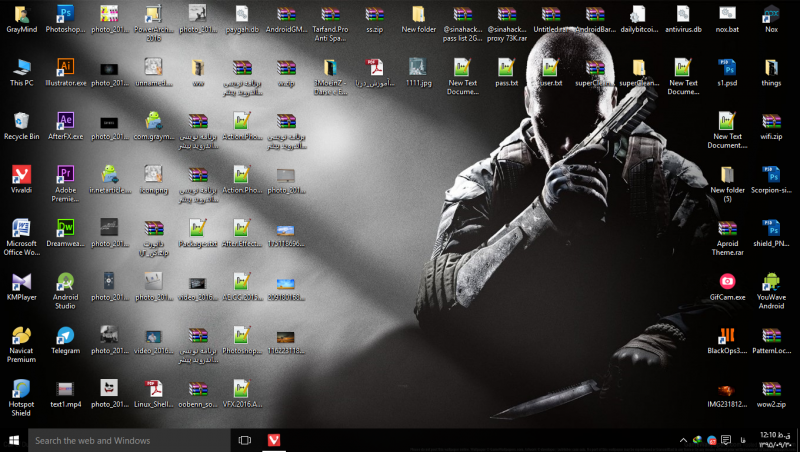This screenshot has width=800, height=452.
Task: Select the antivirus.db file
Action: (x=683, y=19)
